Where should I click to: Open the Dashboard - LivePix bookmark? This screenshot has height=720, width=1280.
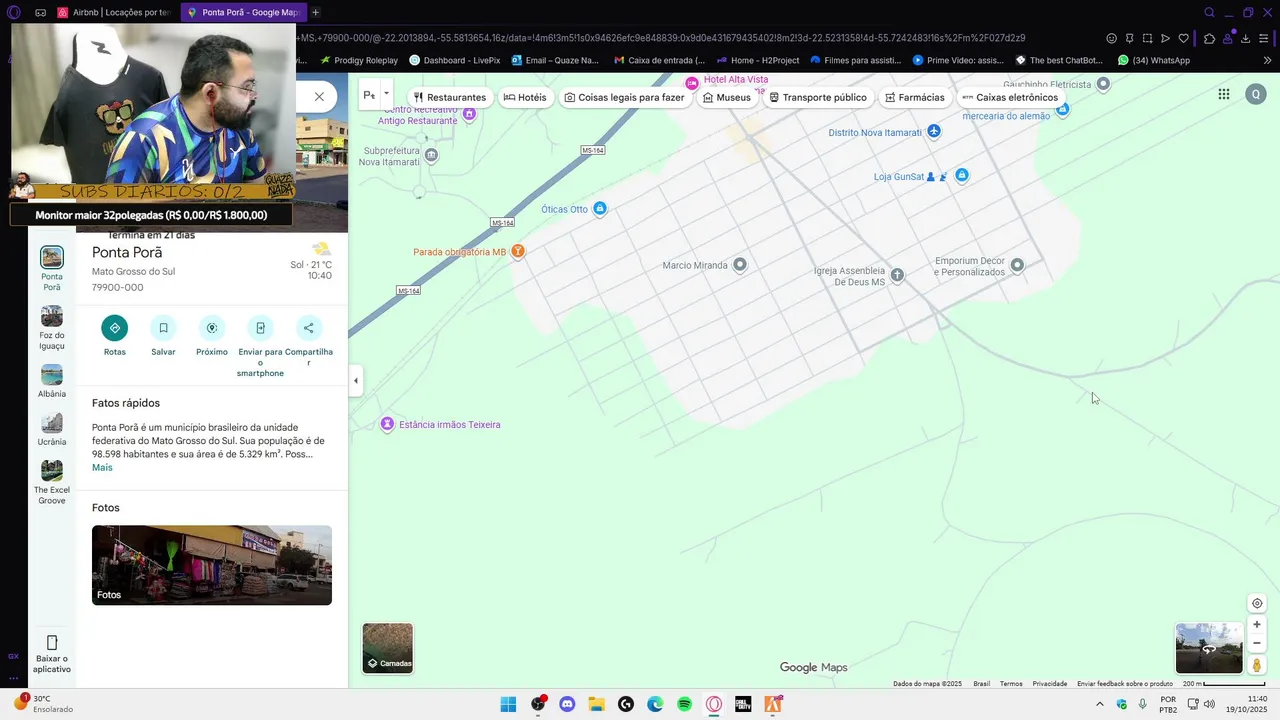pyautogui.click(x=455, y=60)
